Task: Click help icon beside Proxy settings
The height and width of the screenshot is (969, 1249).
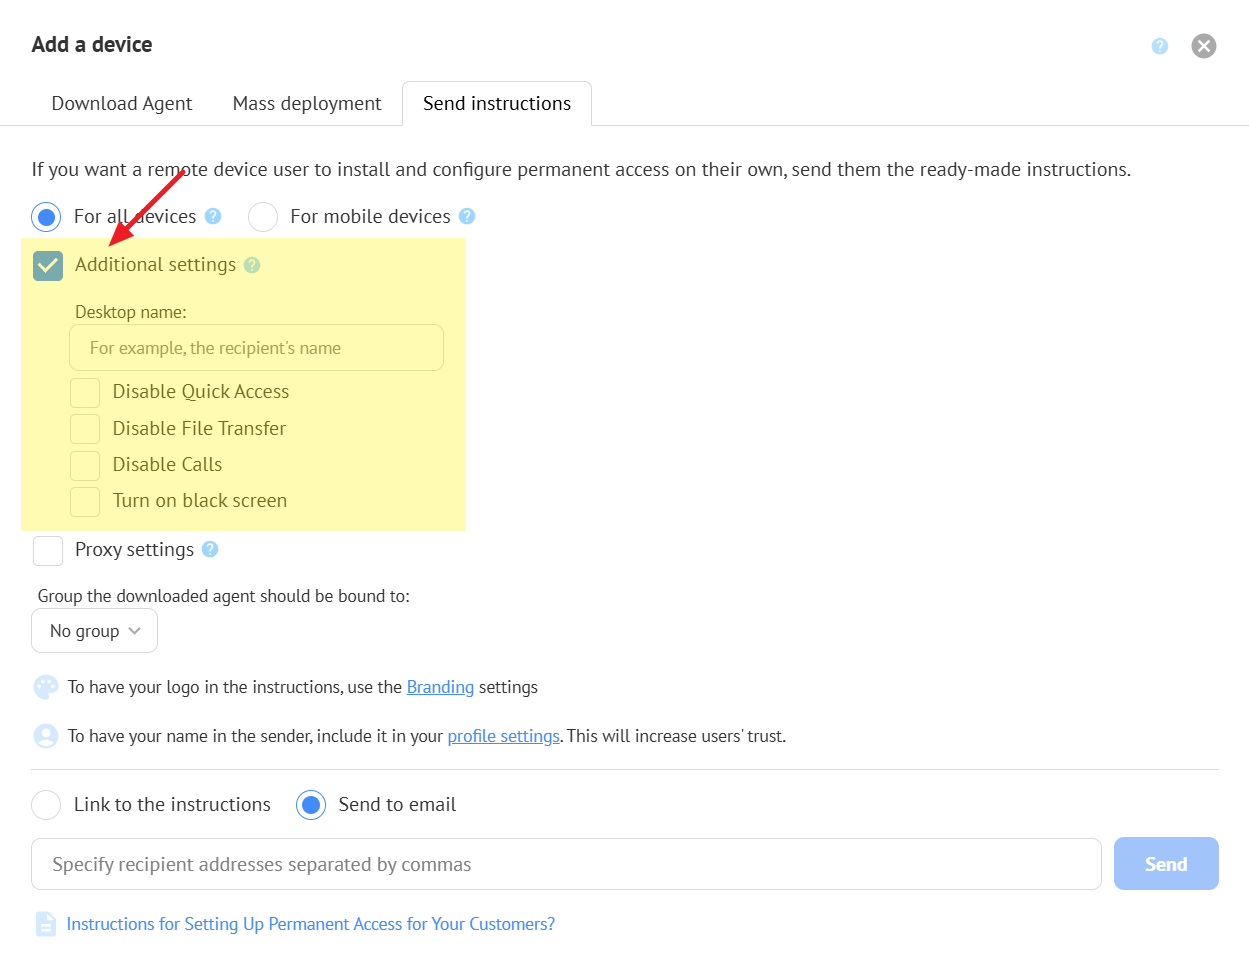Action: pos(210,549)
